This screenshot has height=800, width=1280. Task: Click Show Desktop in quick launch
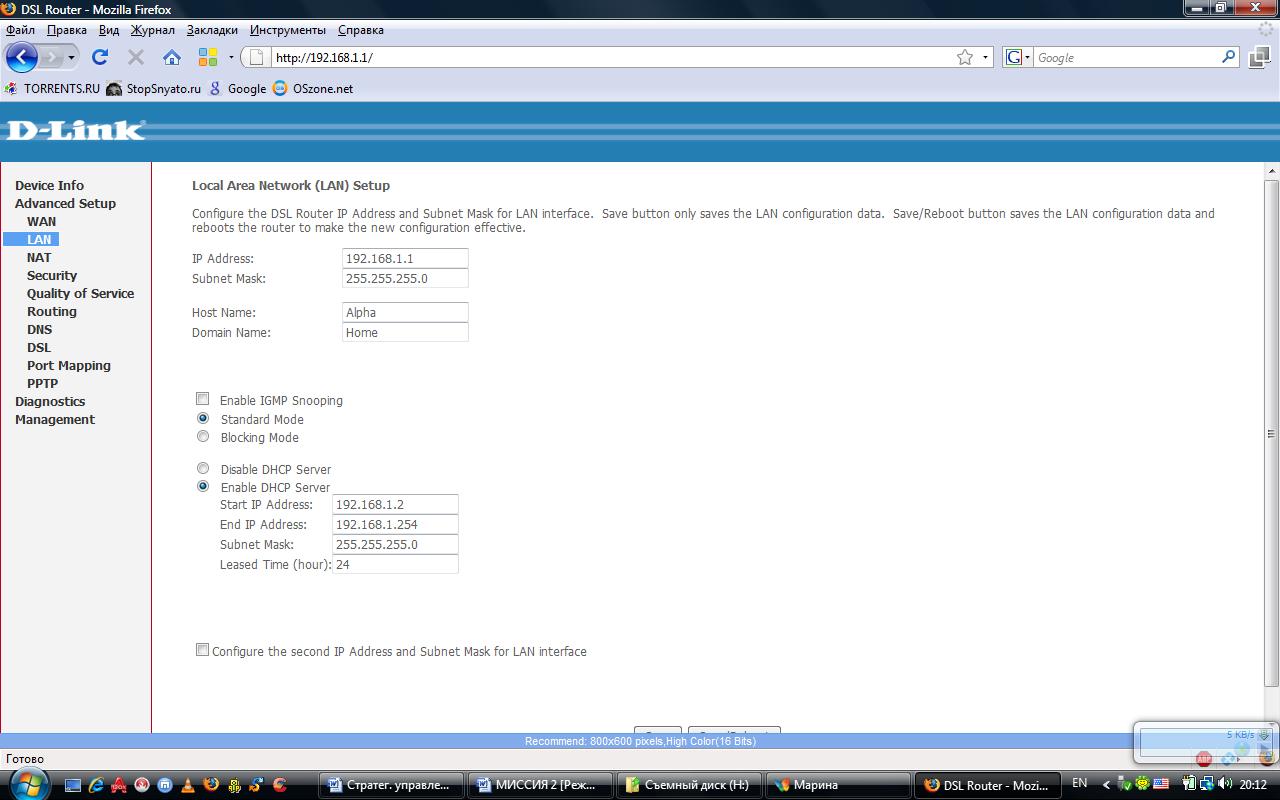[74, 785]
